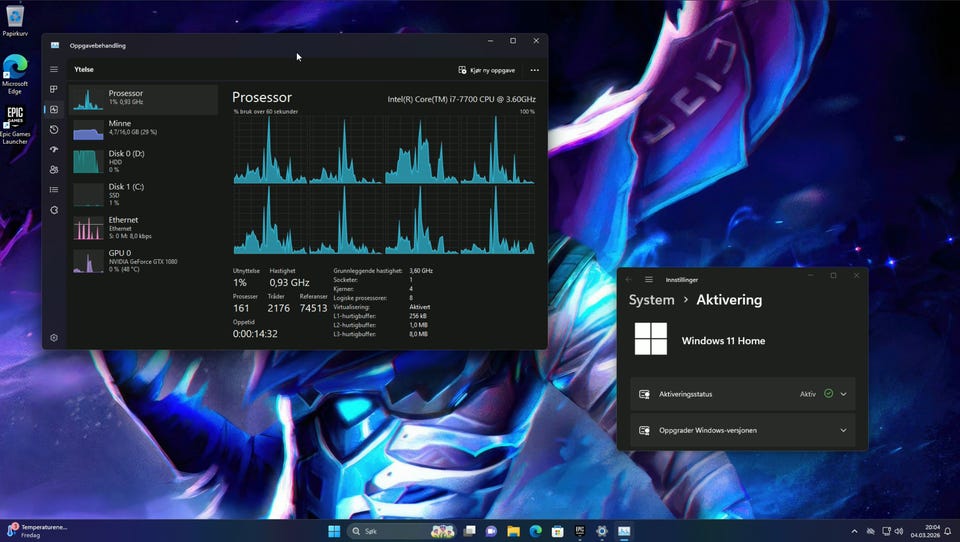Open the three-dots more options menu
The width and height of the screenshot is (960, 542).
point(535,70)
